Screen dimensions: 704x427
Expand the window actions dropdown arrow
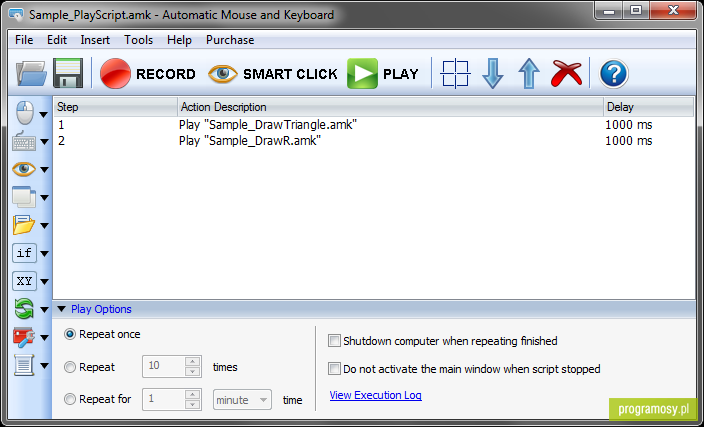pyautogui.click(x=44, y=198)
